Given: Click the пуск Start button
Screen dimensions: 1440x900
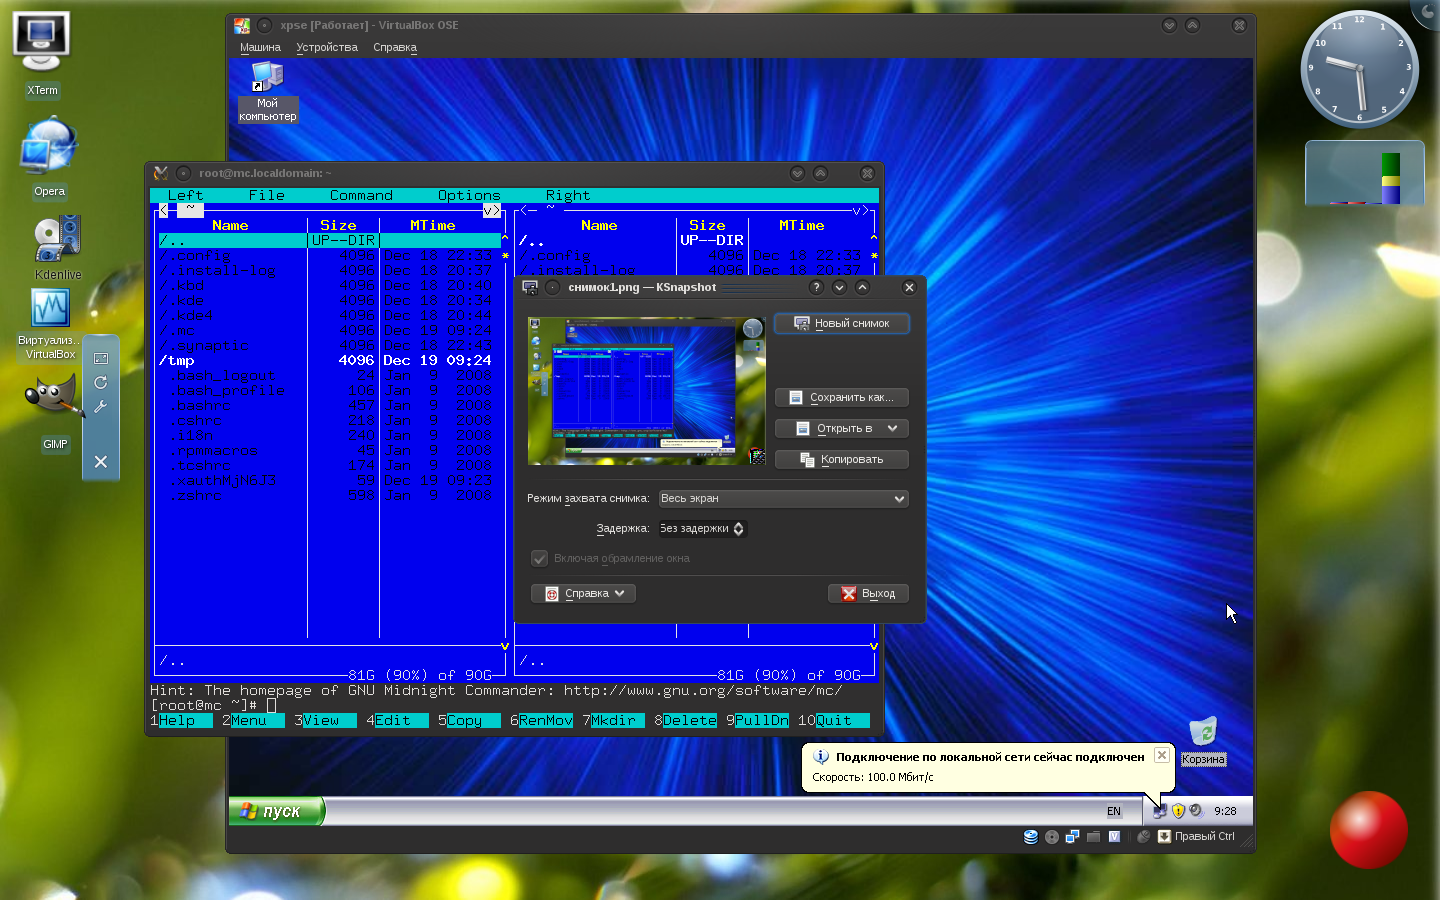Looking at the screenshot, I should coord(276,811).
